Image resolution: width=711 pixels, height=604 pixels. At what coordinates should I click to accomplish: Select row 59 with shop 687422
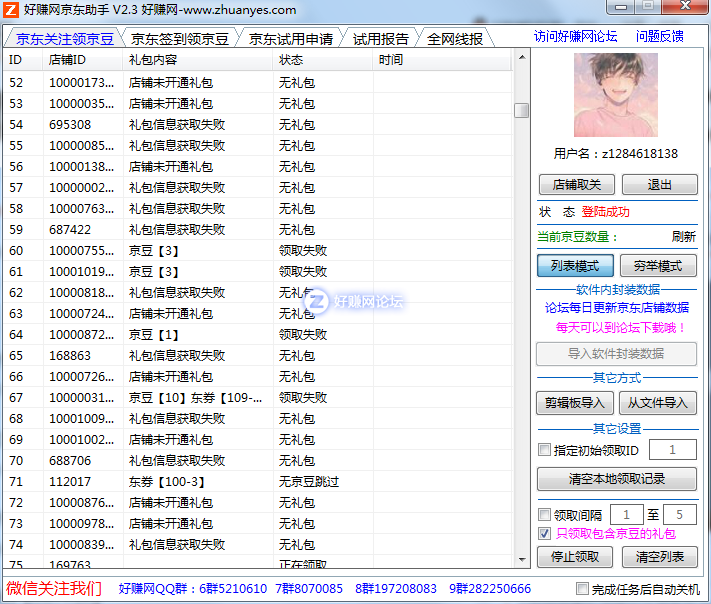point(258,230)
